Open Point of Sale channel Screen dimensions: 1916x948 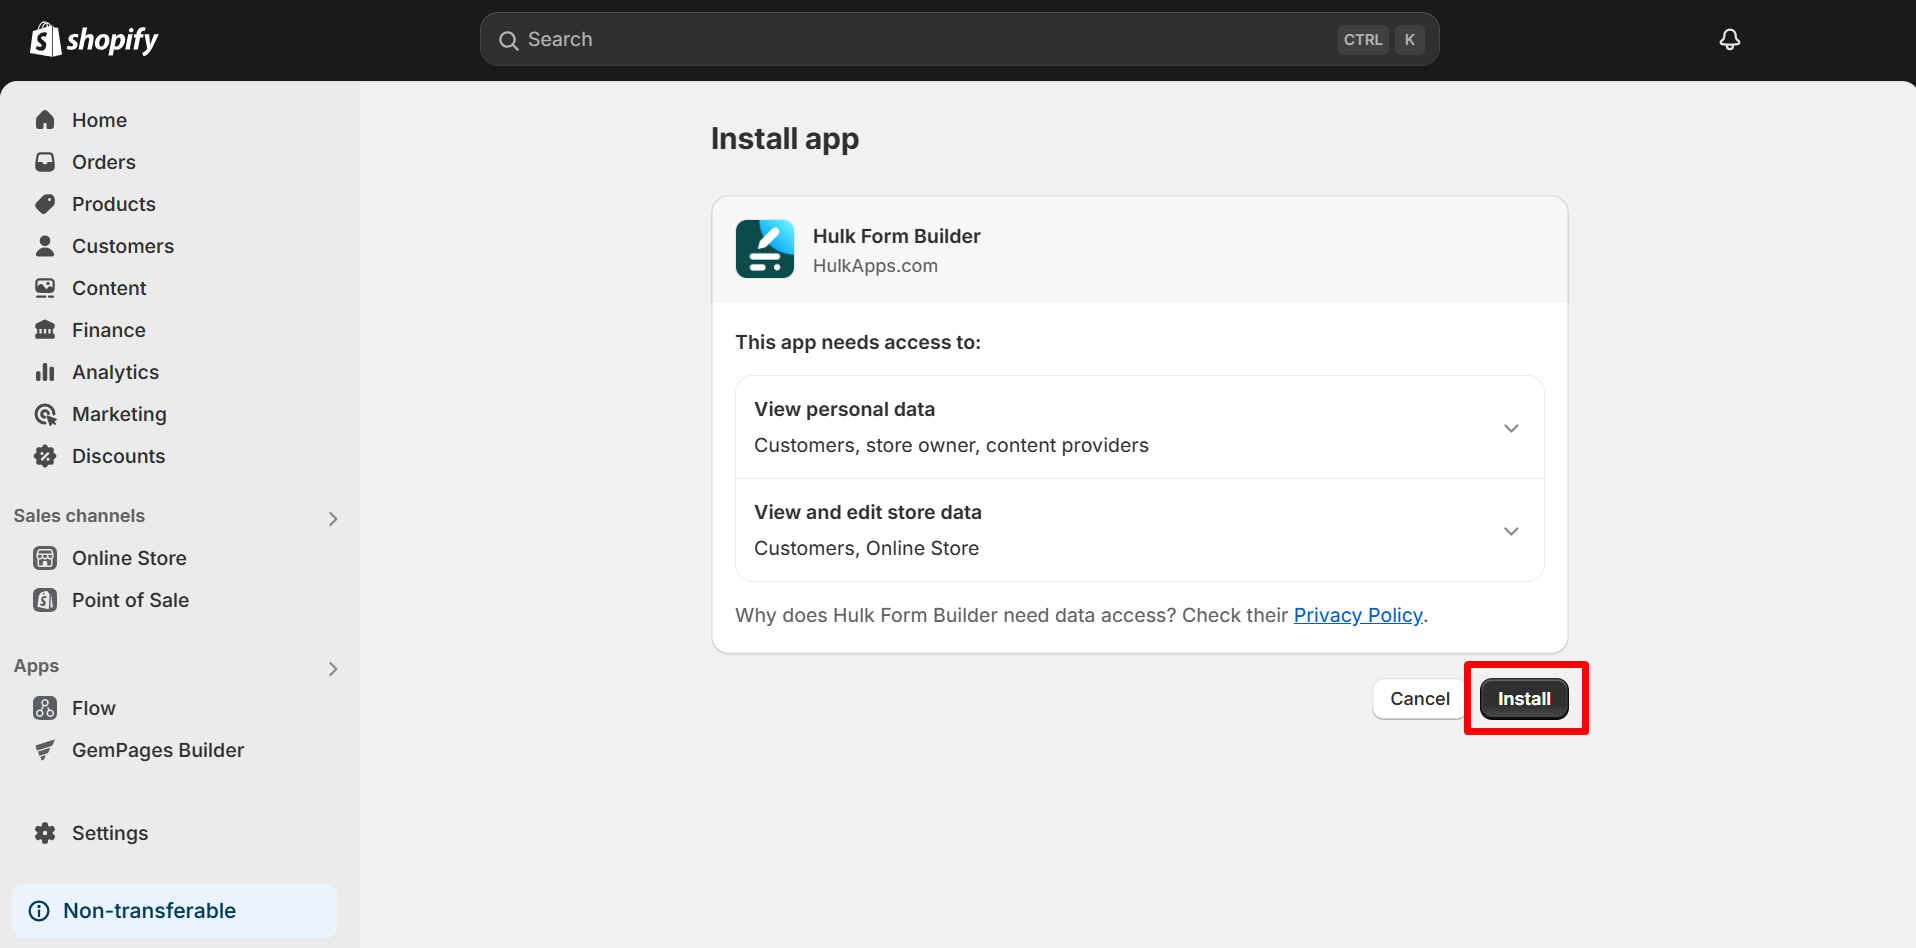pyautogui.click(x=130, y=599)
